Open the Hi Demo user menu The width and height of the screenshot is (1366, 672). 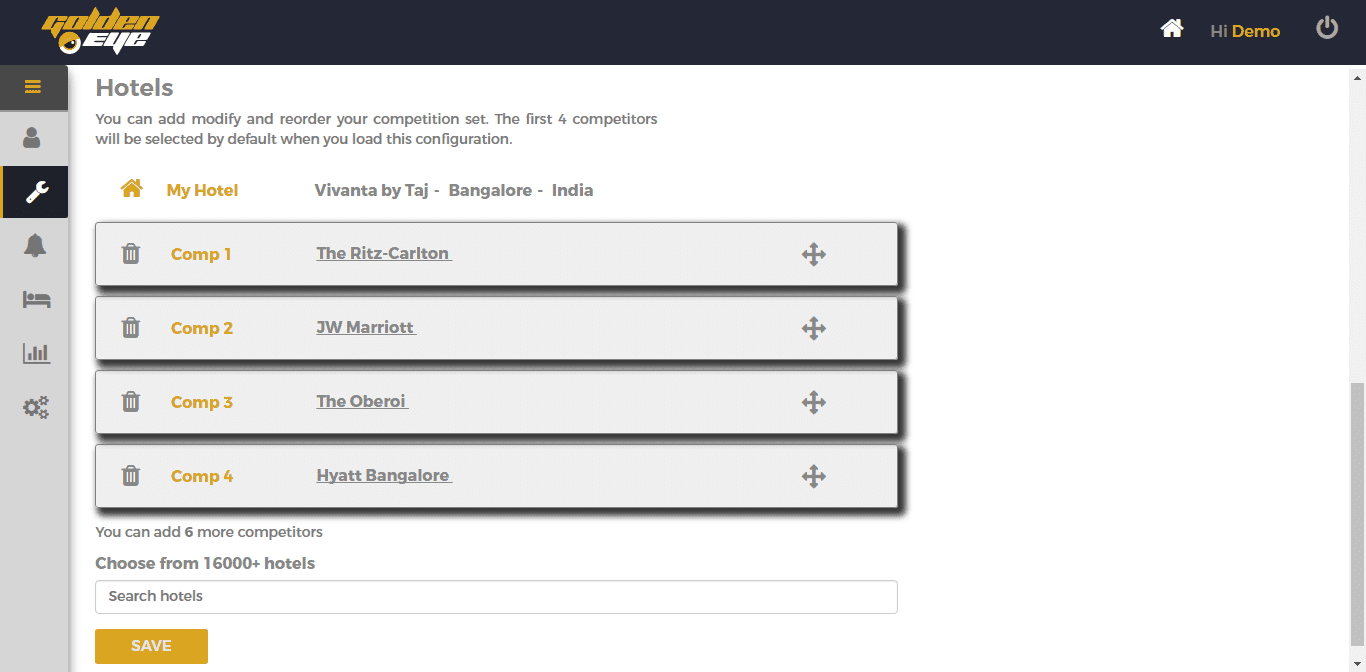[1245, 31]
